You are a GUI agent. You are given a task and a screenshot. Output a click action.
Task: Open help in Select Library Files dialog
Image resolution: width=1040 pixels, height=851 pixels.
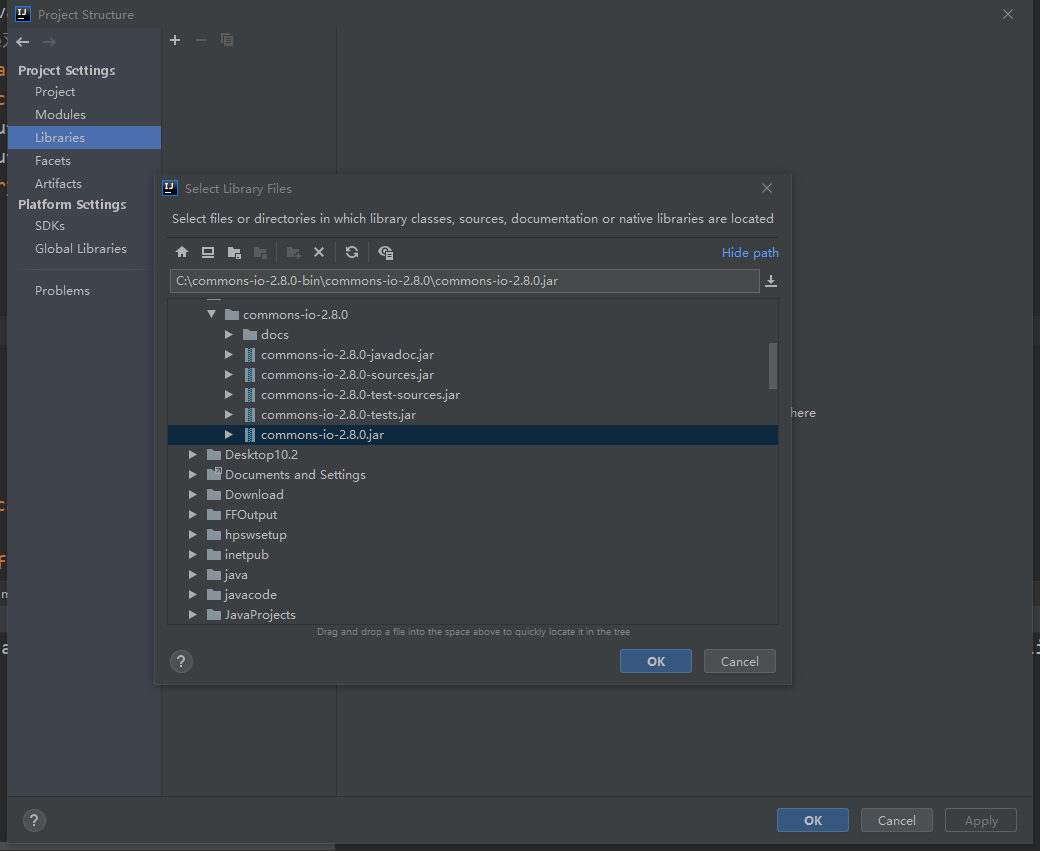coord(181,661)
